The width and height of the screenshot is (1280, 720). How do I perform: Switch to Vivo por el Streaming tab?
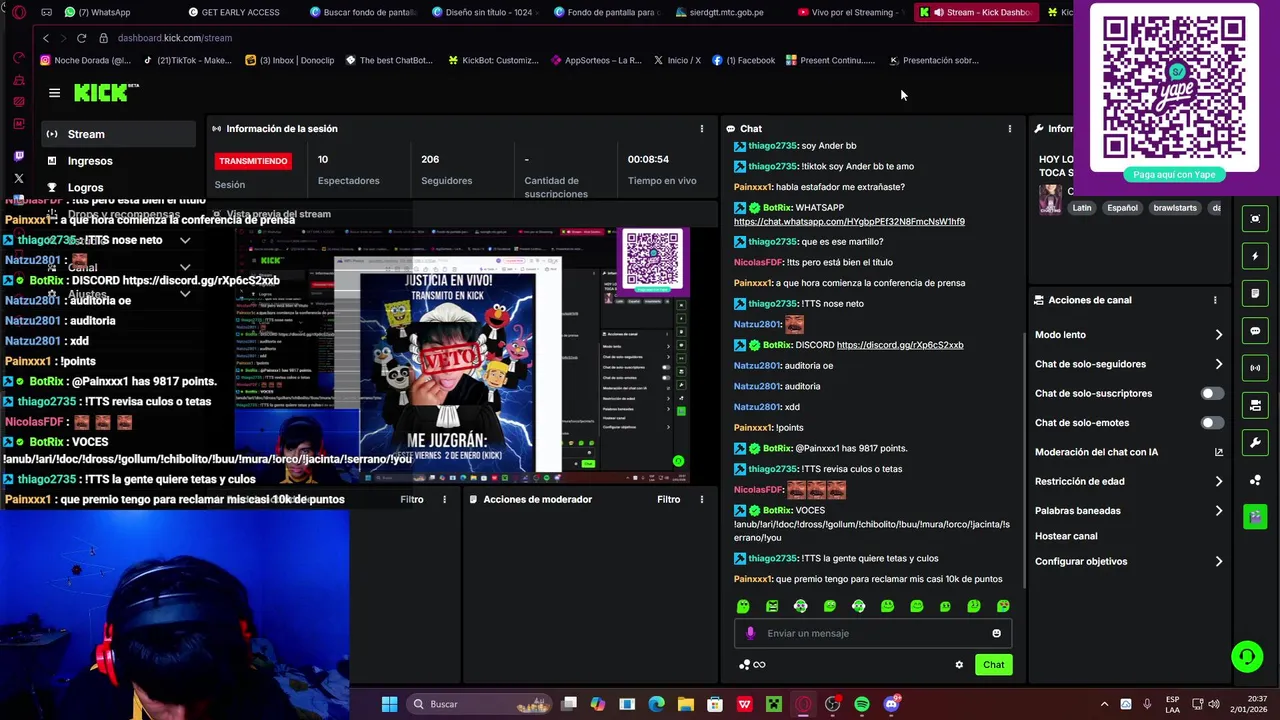coord(850,12)
